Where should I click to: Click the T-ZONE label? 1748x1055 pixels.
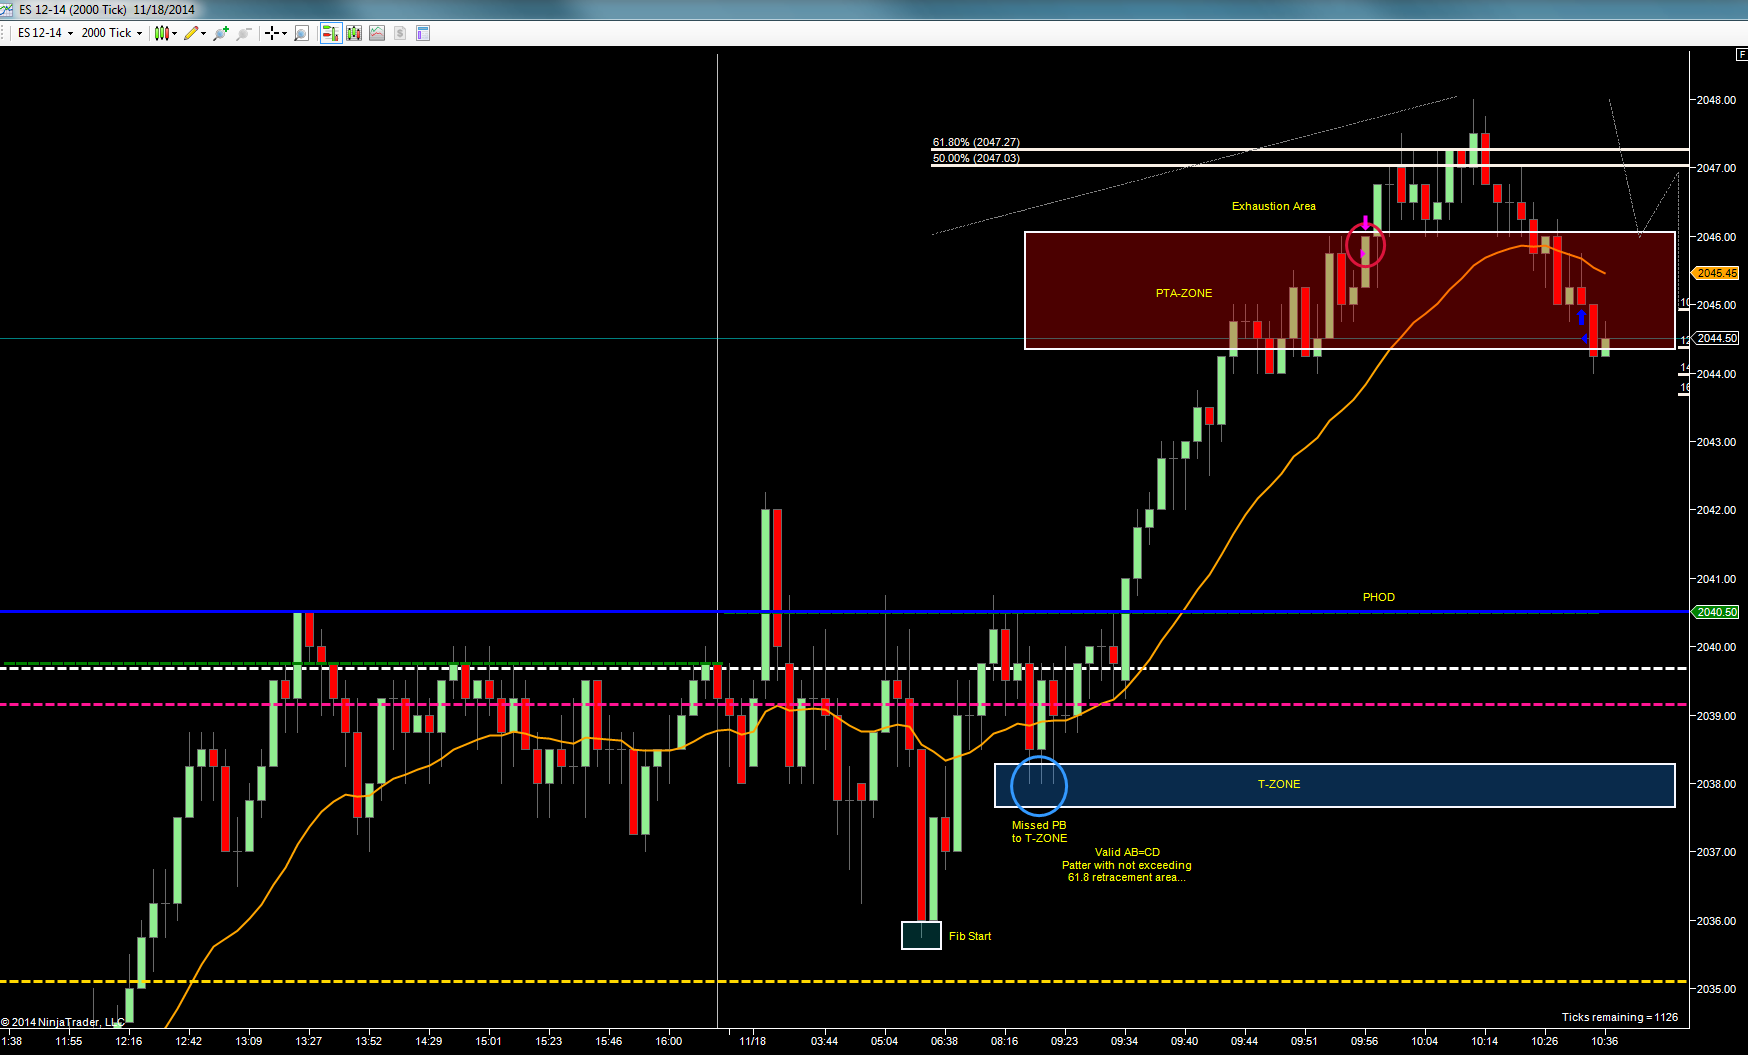coord(1279,784)
